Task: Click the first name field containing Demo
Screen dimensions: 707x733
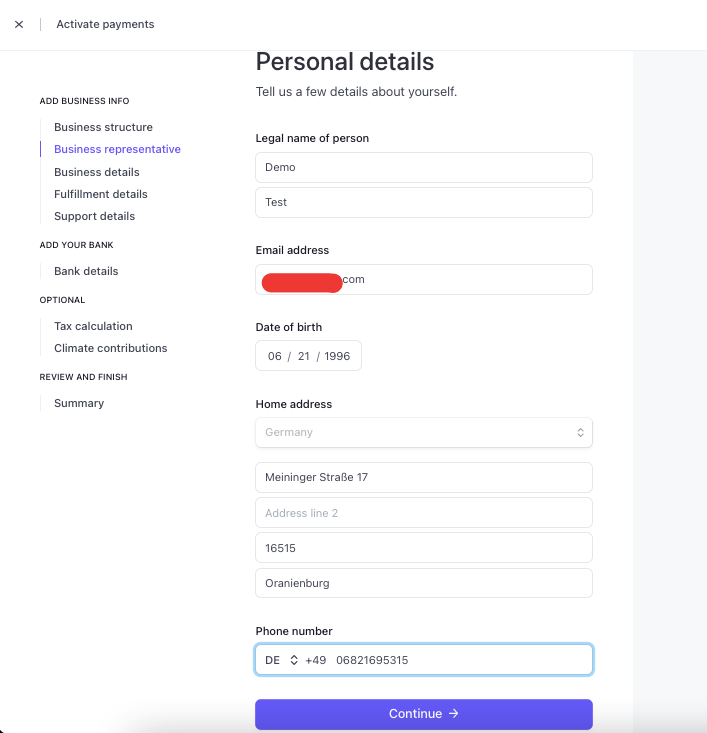Action: pyautogui.click(x=423, y=167)
